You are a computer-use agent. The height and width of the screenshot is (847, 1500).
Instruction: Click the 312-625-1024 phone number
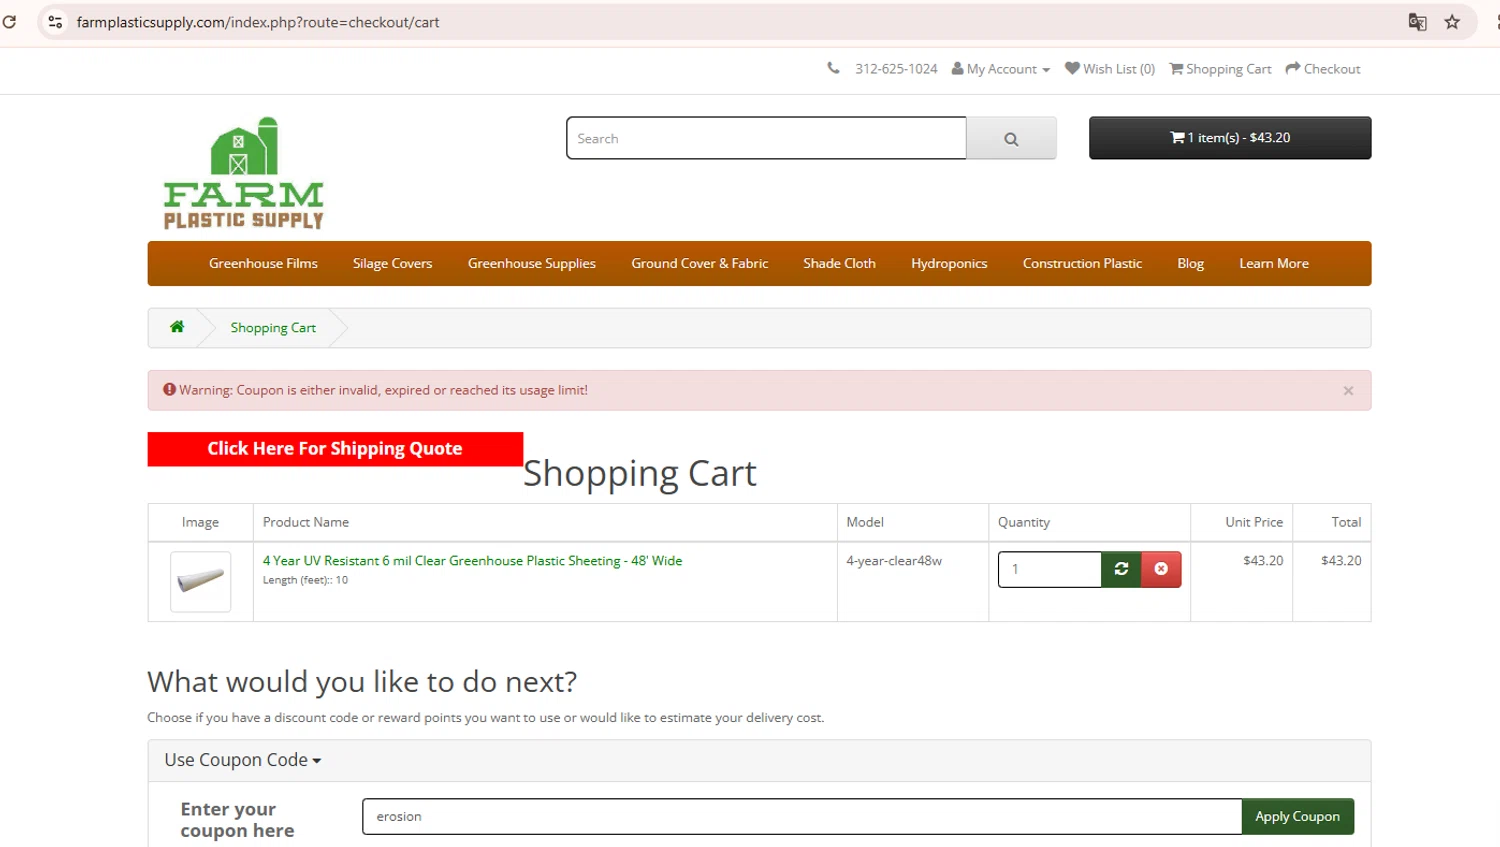pyautogui.click(x=896, y=69)
